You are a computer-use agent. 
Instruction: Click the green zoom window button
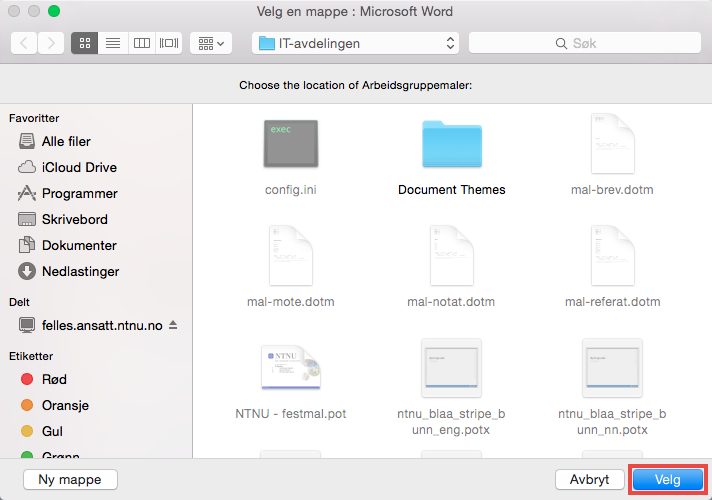54,11
